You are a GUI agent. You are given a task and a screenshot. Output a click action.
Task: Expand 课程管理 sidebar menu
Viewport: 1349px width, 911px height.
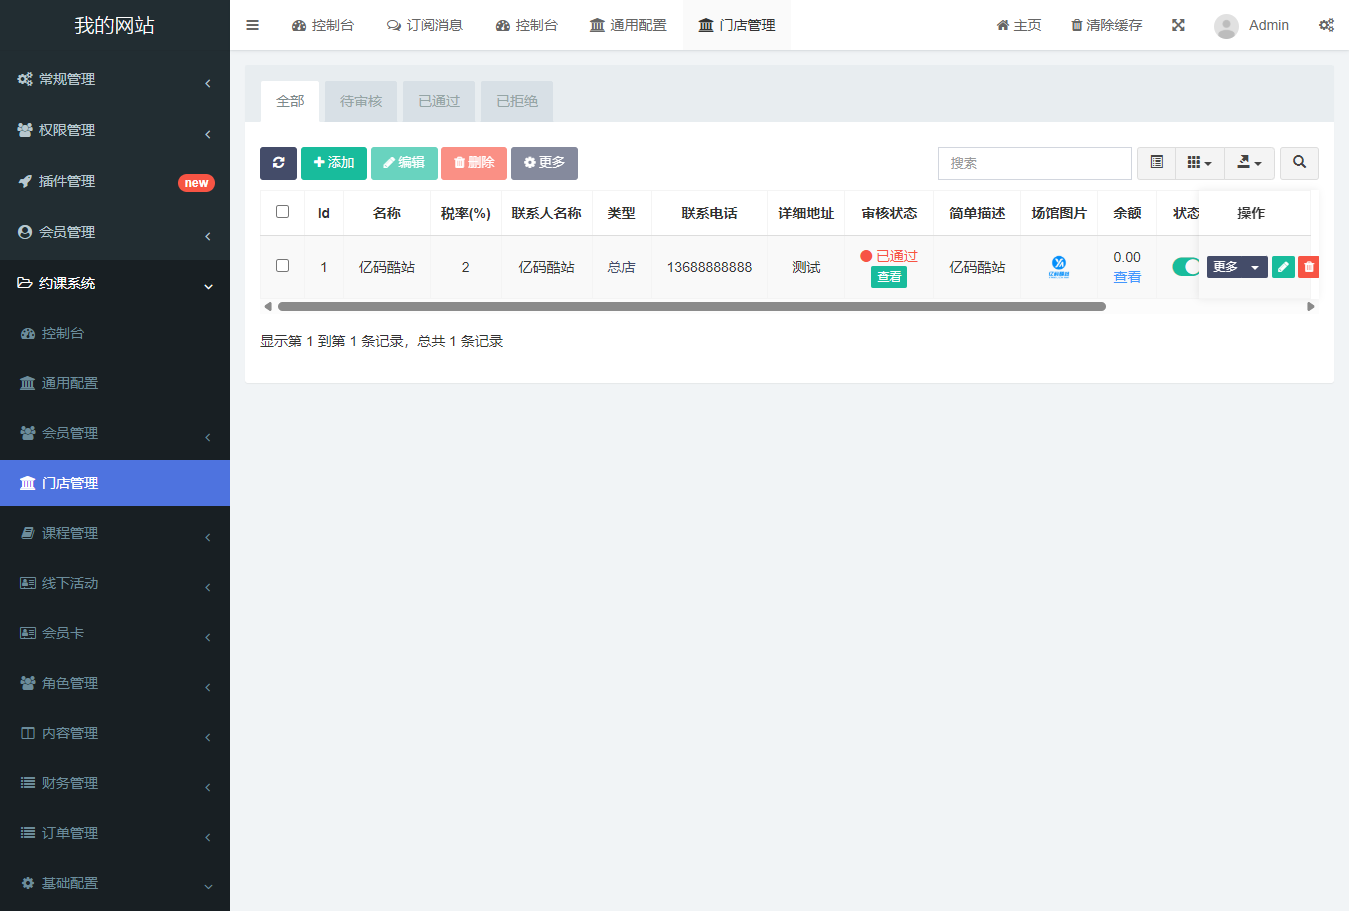115,533
